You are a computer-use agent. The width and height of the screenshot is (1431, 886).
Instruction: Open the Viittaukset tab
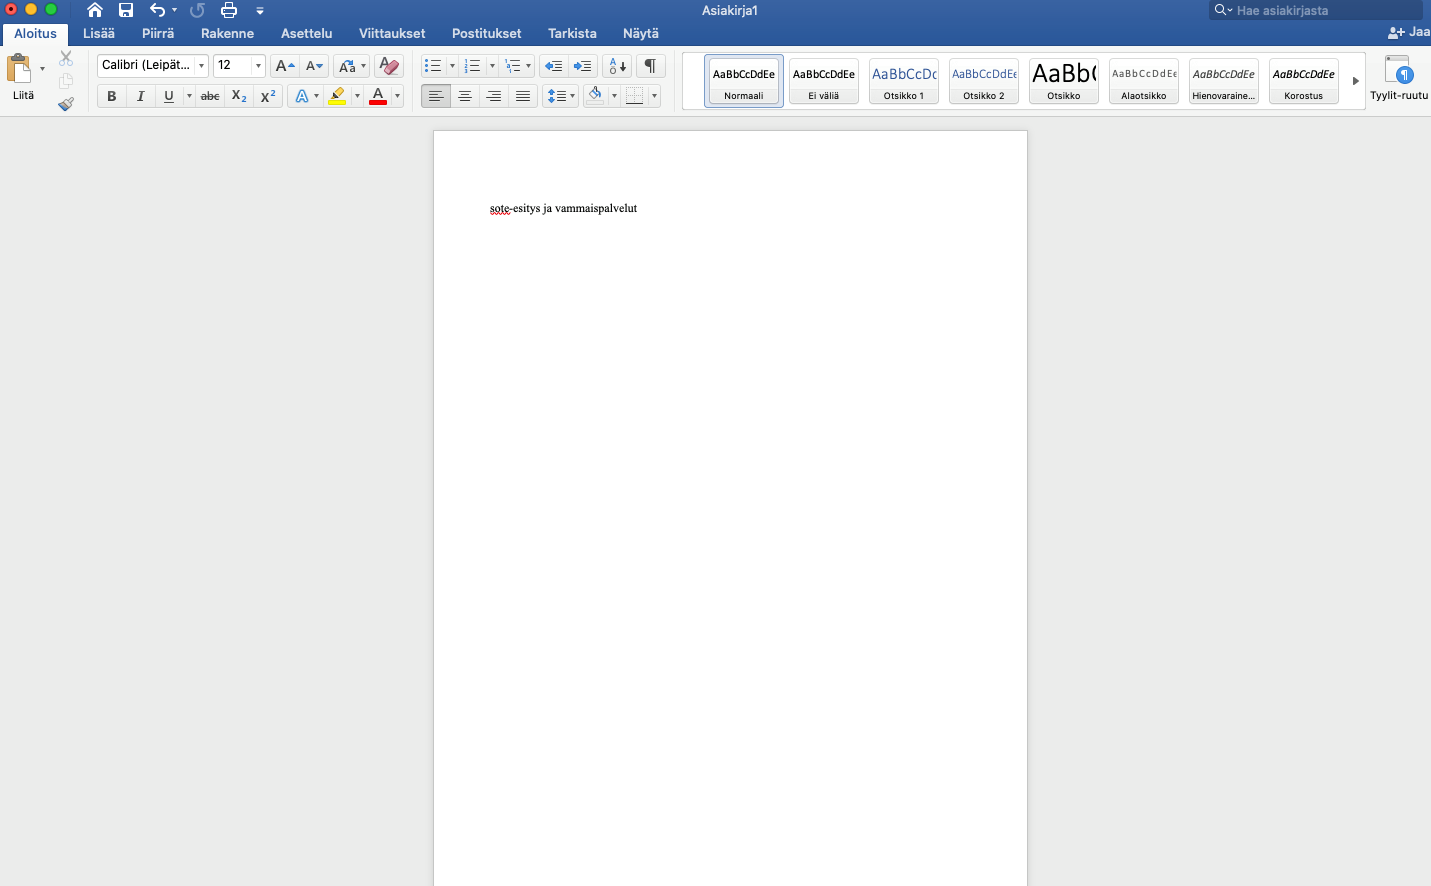point(392,33)
